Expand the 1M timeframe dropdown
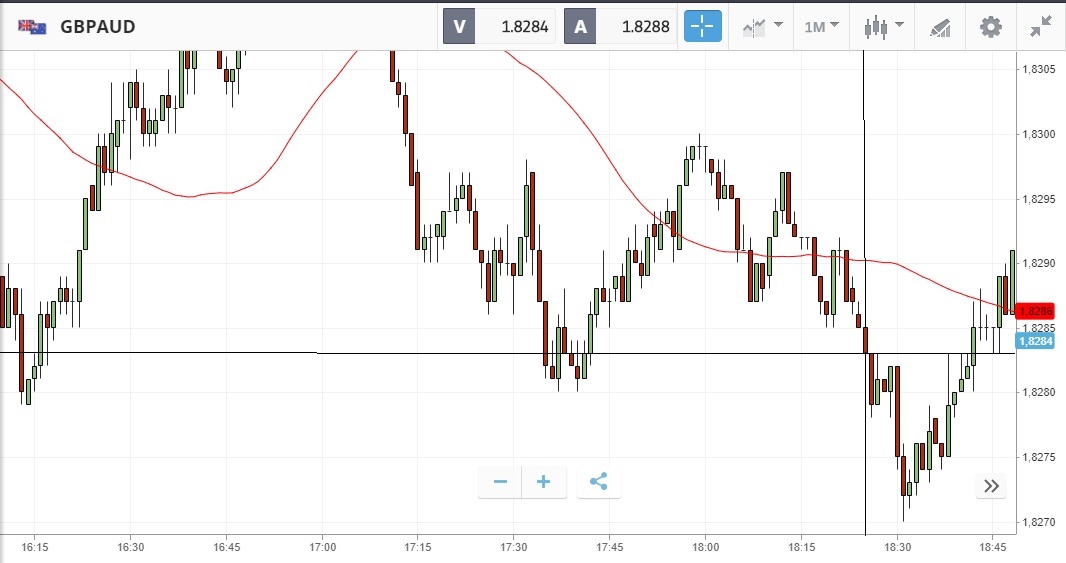Viewport: 1066px width, 563px height. [821, 26]
